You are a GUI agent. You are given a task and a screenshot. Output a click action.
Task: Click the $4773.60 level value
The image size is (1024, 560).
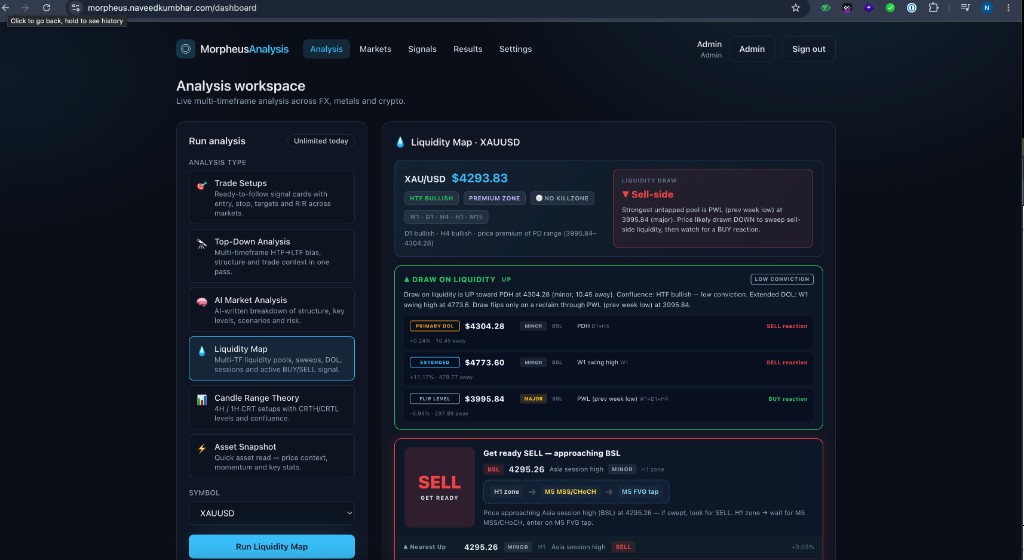click(x=485, y=363)
